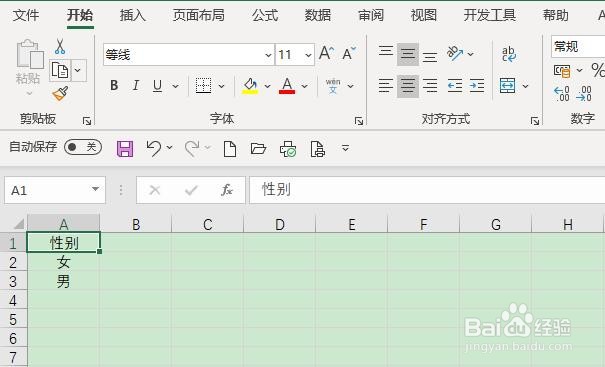This screenshot has width=605, height=367.
Task: Switch to the 公式 tab
Action: pos(265,15)
